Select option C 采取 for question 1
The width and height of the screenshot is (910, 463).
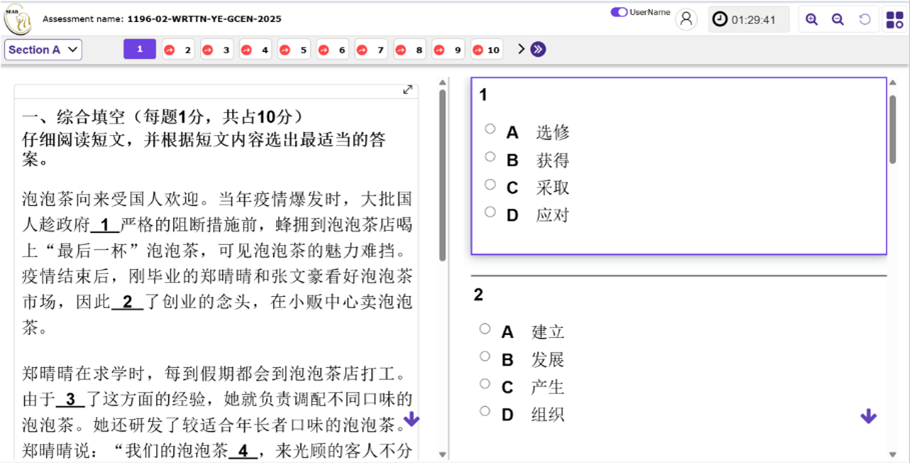(x=490, y=185)
